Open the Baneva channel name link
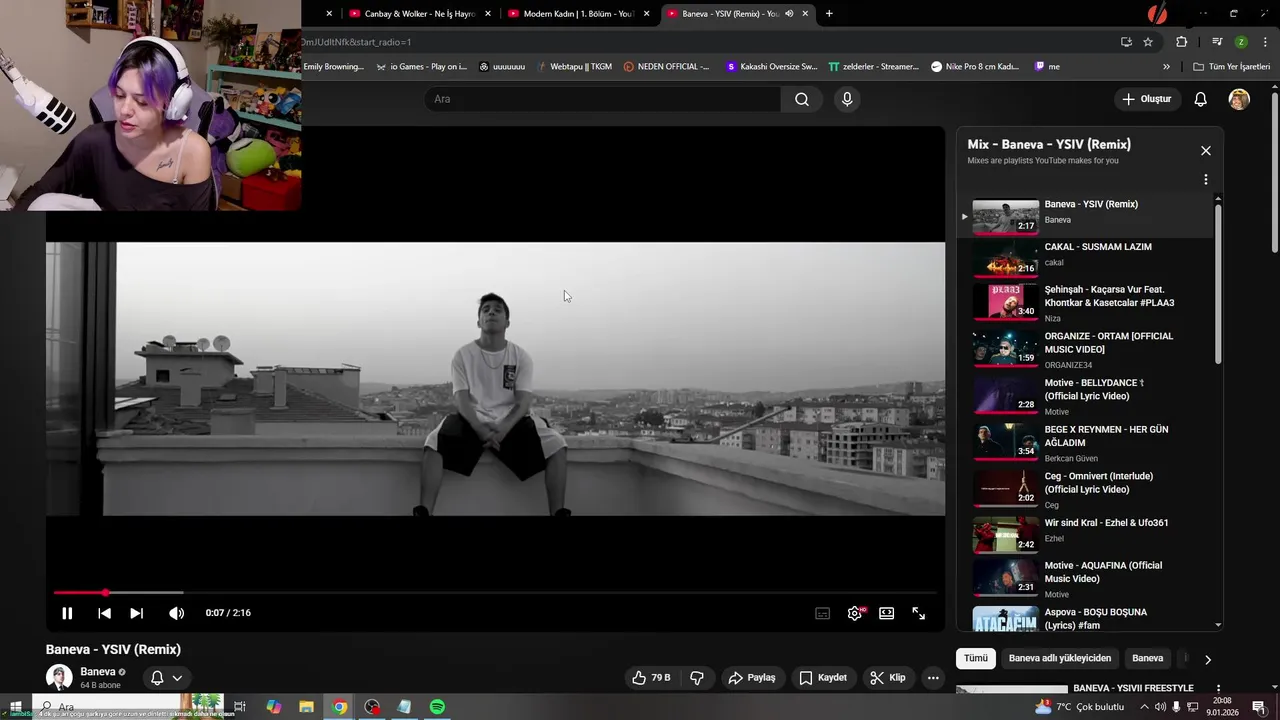Image resolution: width=1280 pixels, height=720 pixels. pyautogui.click(x=98, y=672)
